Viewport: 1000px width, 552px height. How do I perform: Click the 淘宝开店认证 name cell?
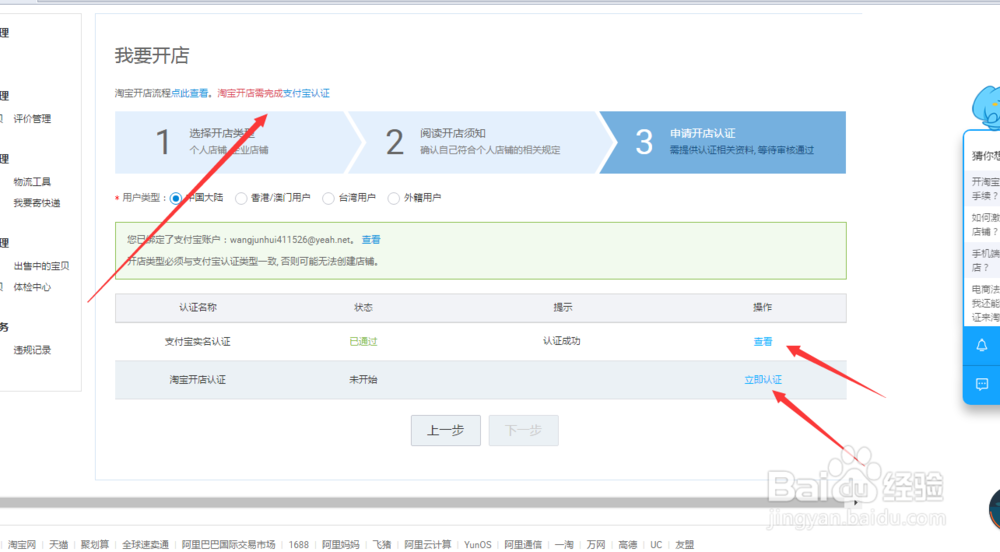click(198, 379)
